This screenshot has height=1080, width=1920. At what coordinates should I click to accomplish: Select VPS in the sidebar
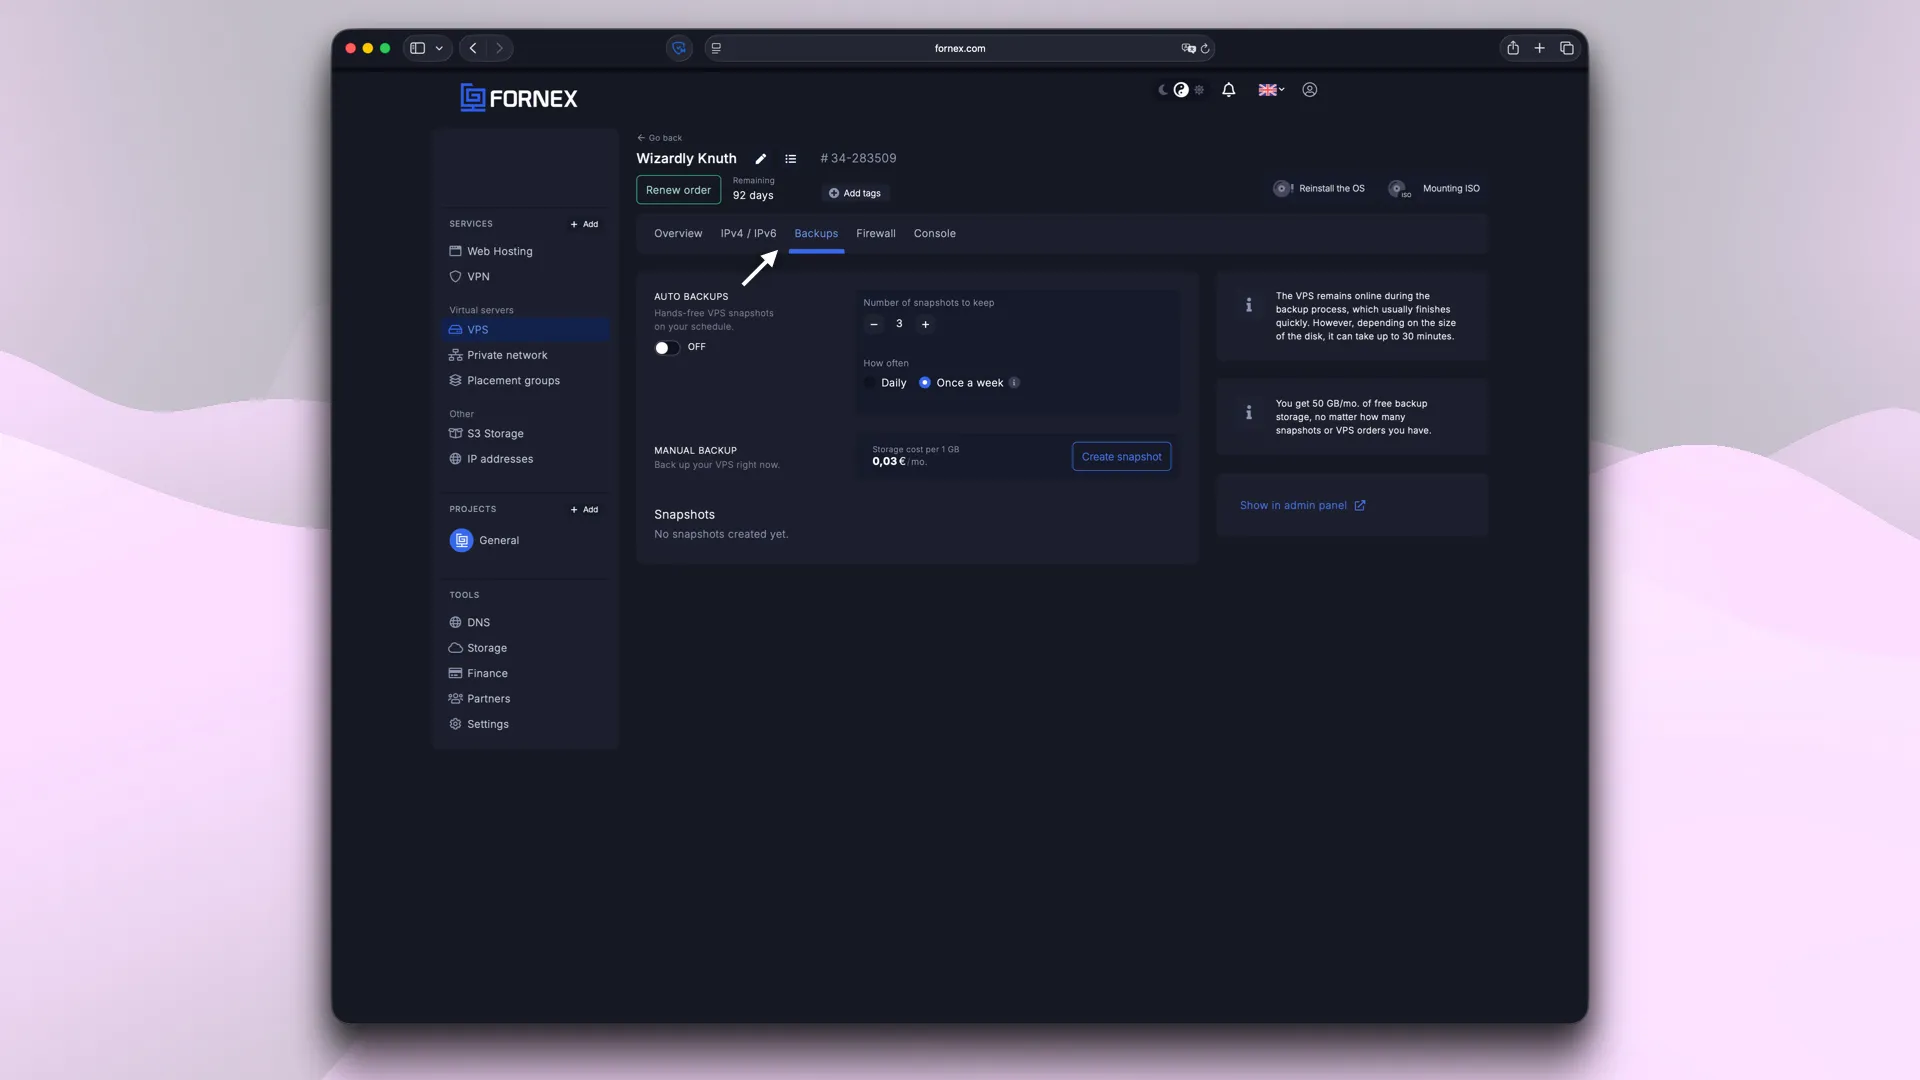coord(479,329)
